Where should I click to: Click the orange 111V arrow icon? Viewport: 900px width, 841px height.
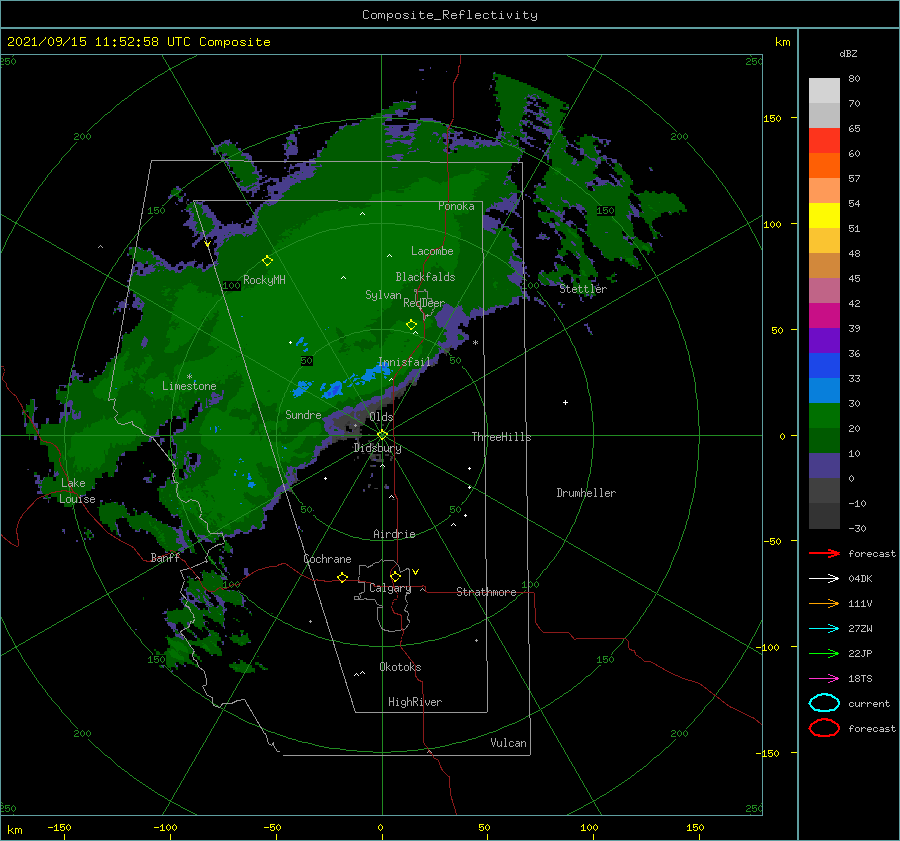[x=824, y=603]
